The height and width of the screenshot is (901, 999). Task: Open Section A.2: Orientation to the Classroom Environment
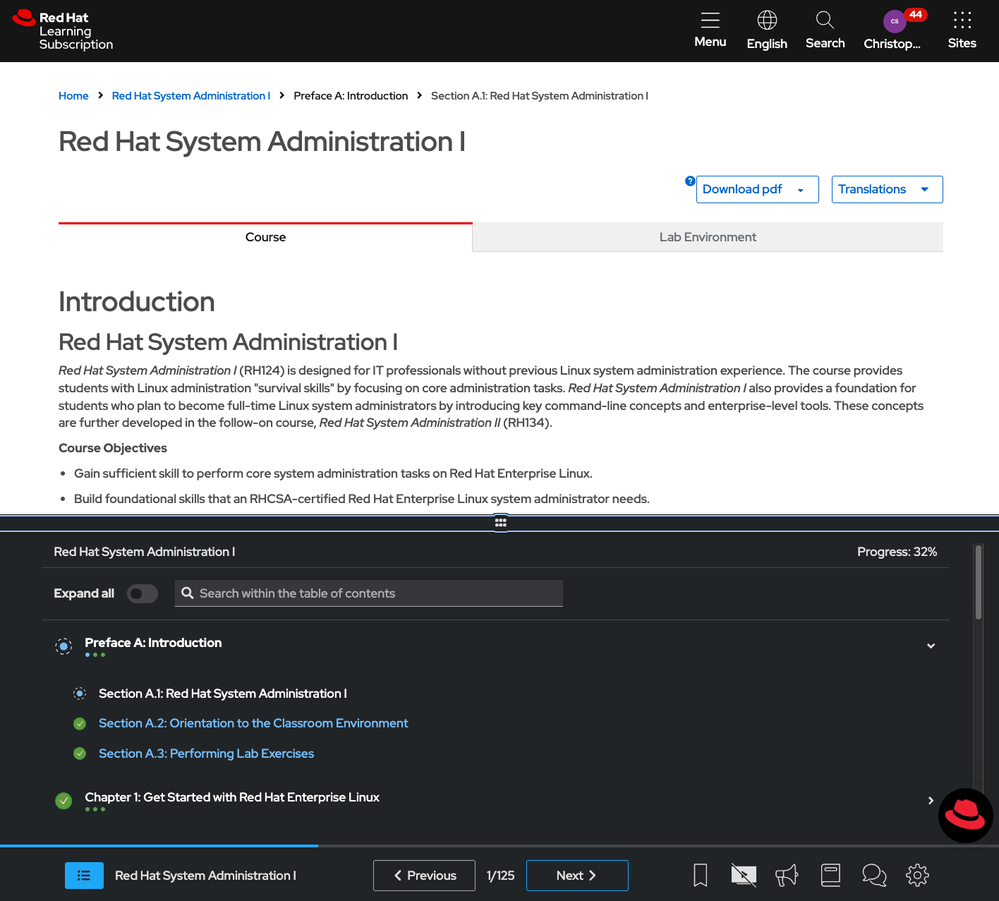253,723
